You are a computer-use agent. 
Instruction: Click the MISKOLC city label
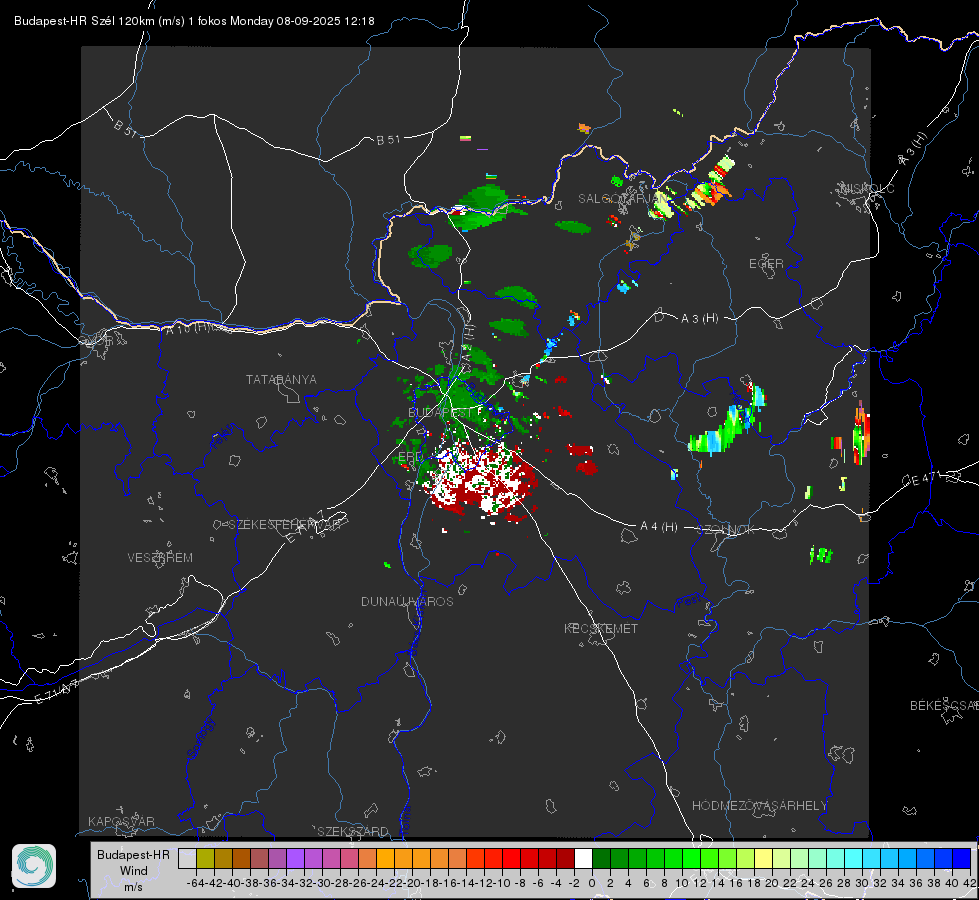click(x=867, y=188)
